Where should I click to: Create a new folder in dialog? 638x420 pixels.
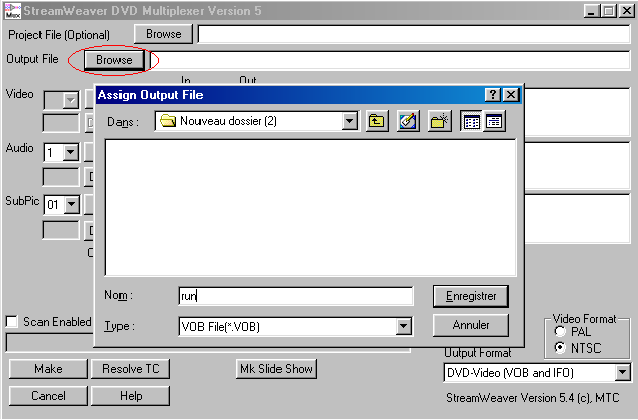(439, 121)
